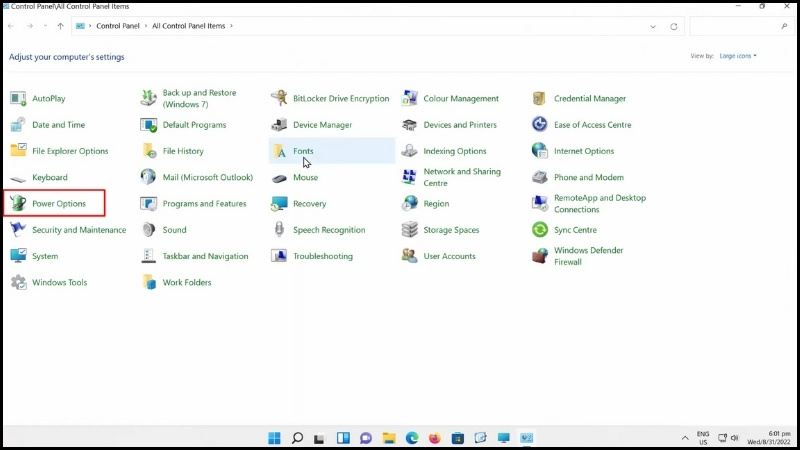Image resolution: width=800 pixels, height=450 pixels.
Task: Click the Default Programs icon
Action: point(148,124)
